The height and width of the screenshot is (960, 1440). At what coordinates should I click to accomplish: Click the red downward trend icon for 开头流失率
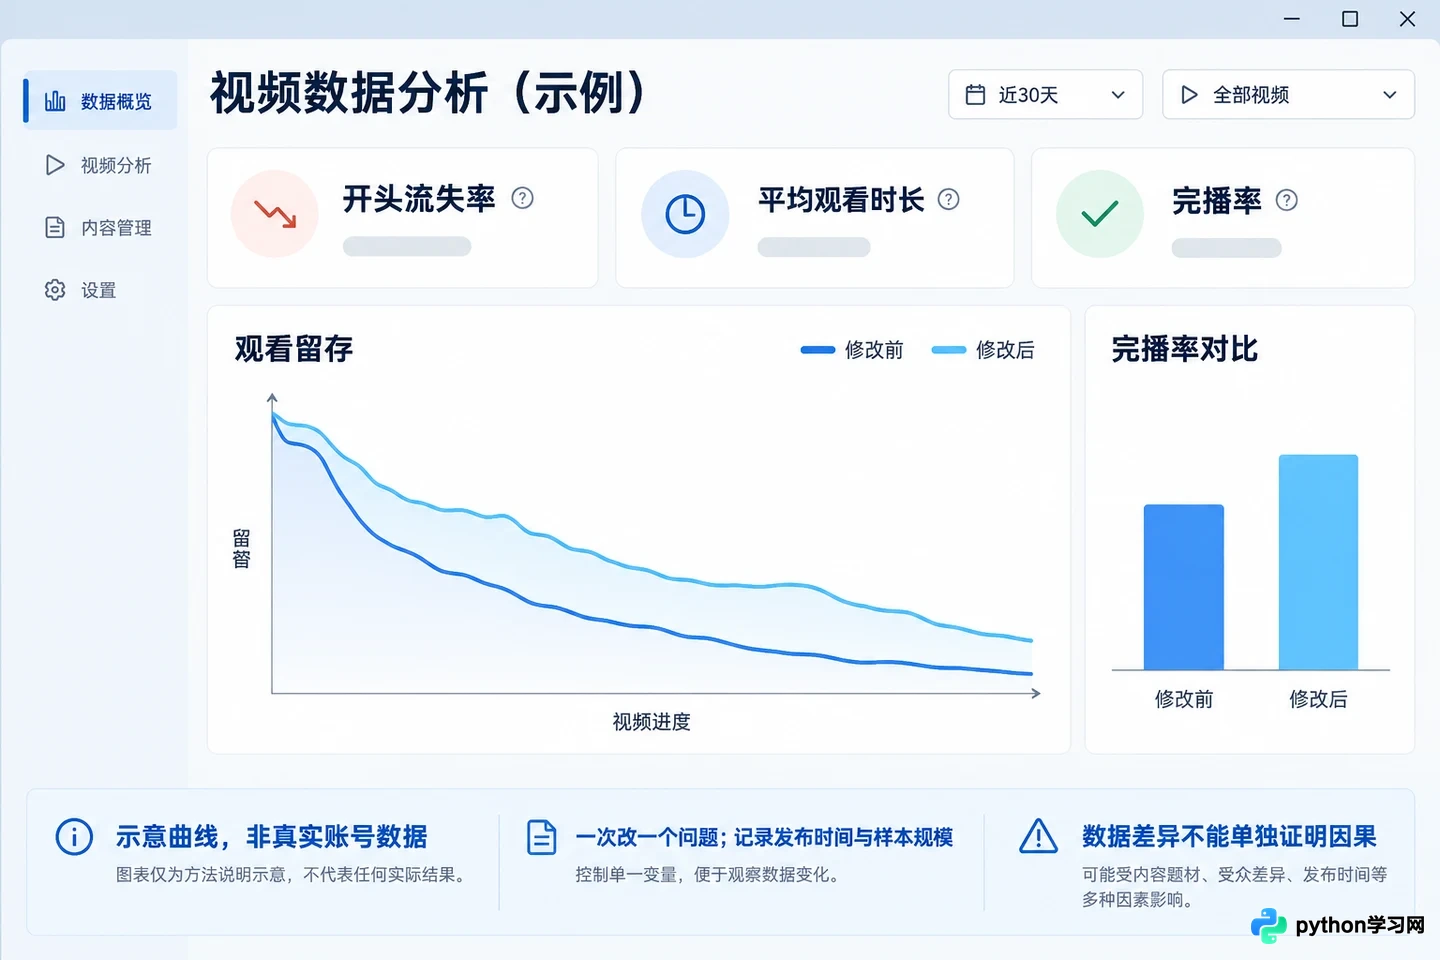pyautogui.click(x=275, y=214)
